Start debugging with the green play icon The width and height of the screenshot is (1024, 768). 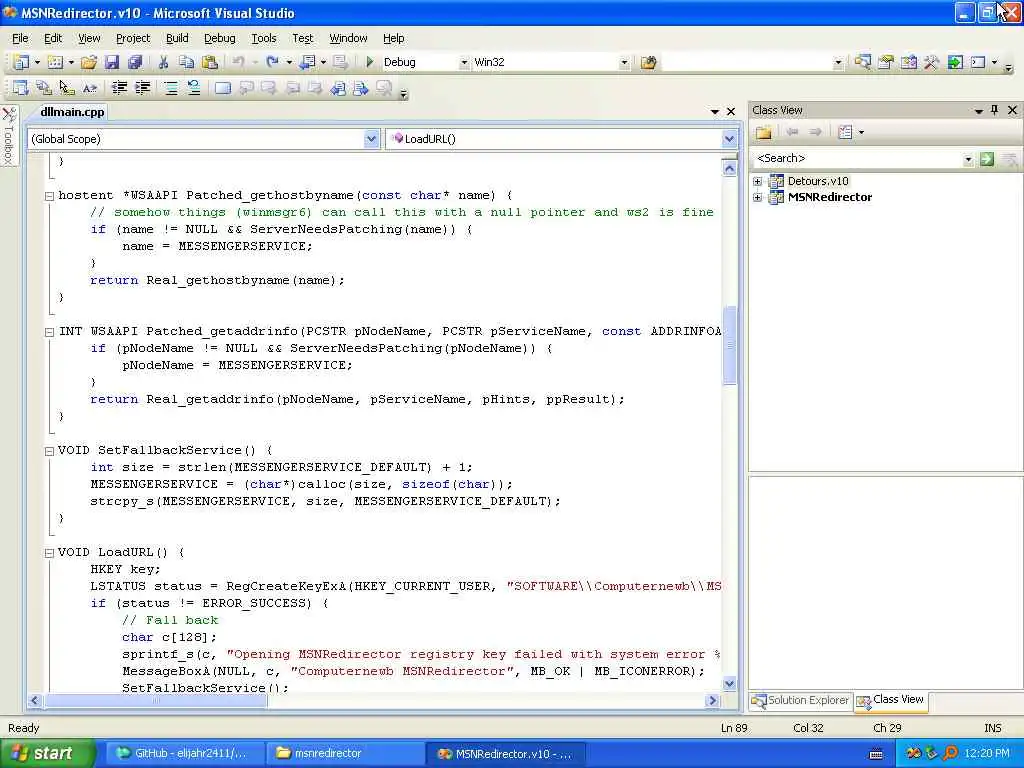[370, 62]
